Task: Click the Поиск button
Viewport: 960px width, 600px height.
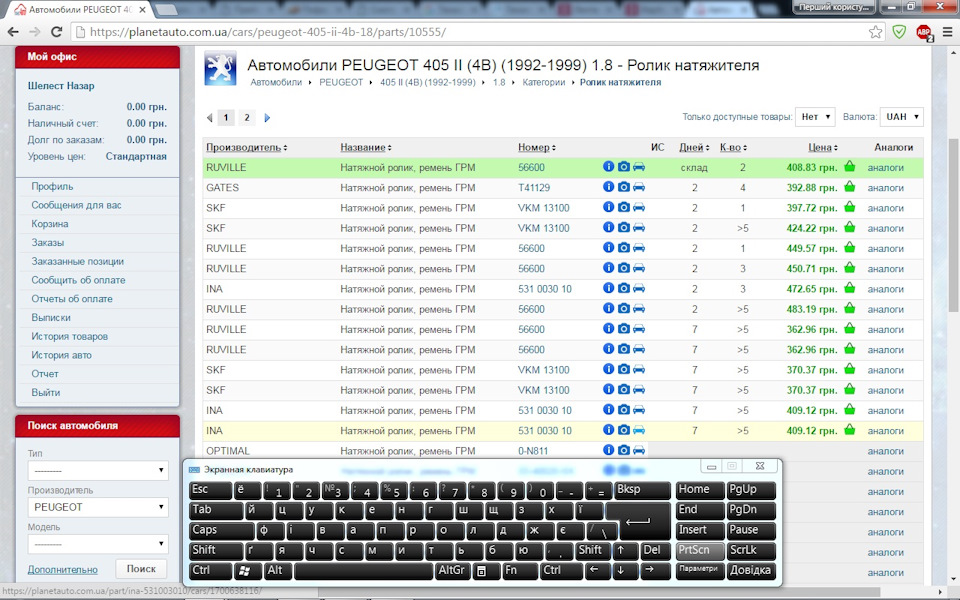Action: (x=141, y=569)
